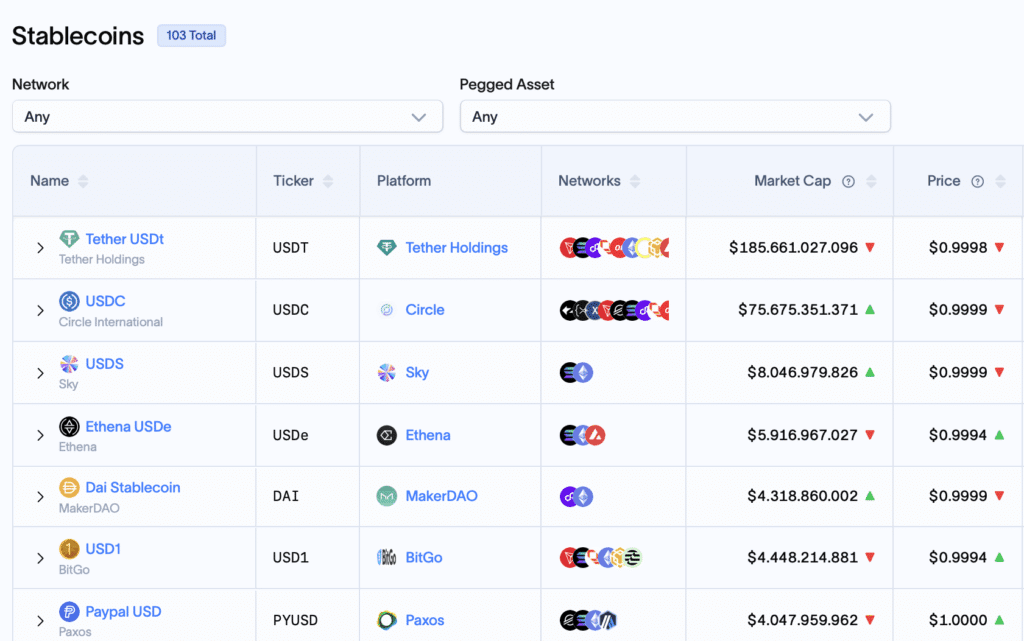The width and height of the screenshot is (1024, 641).
Task: Click the BitGo platform logo
Action: pos(387,557)
